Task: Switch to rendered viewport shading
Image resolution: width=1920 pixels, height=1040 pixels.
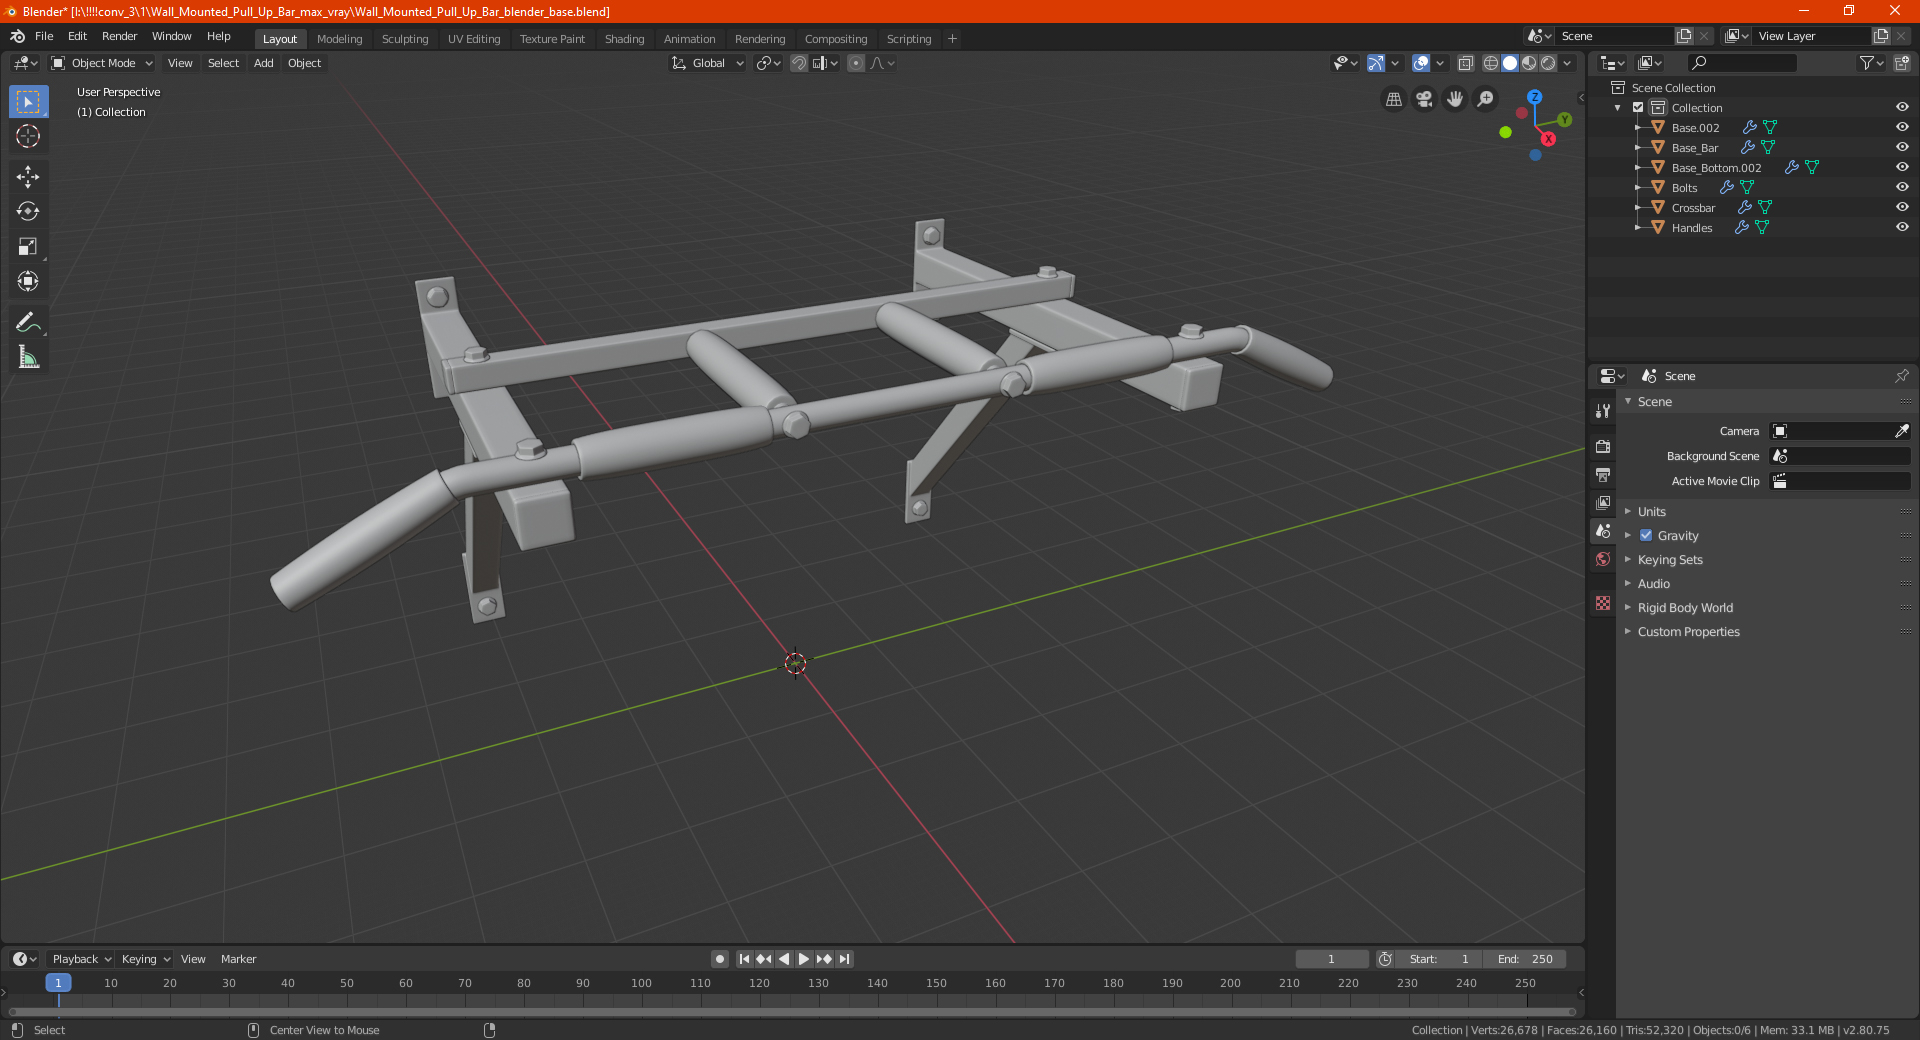Action: point(1548,63)
